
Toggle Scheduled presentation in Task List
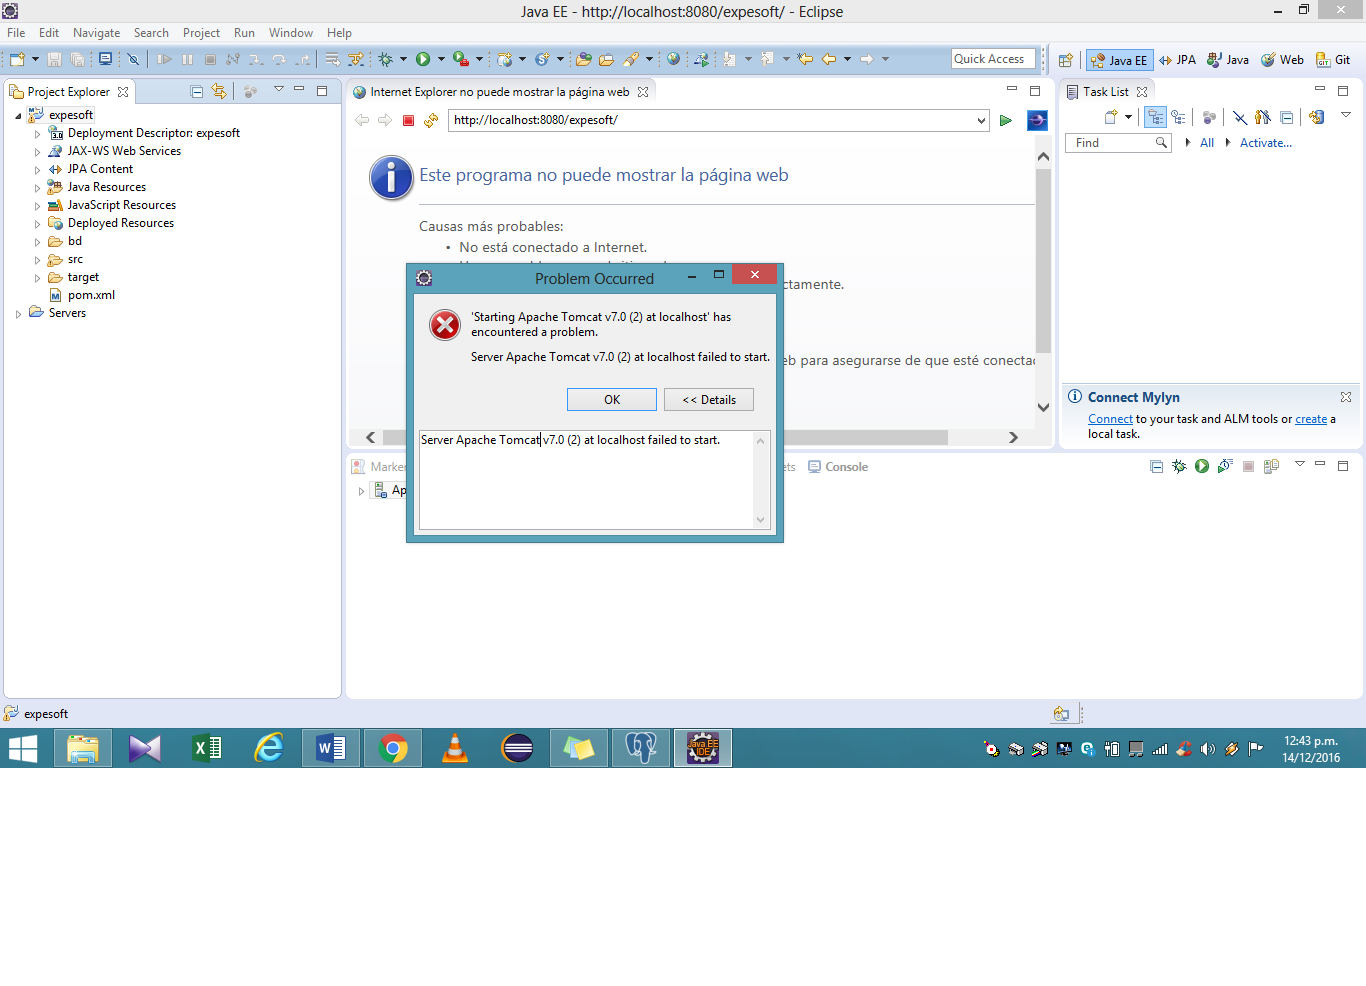click(1179, 117)
